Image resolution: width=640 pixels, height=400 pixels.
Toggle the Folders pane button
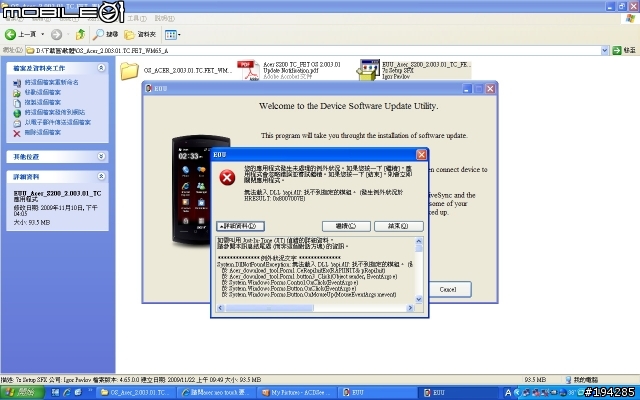(140, 35)
